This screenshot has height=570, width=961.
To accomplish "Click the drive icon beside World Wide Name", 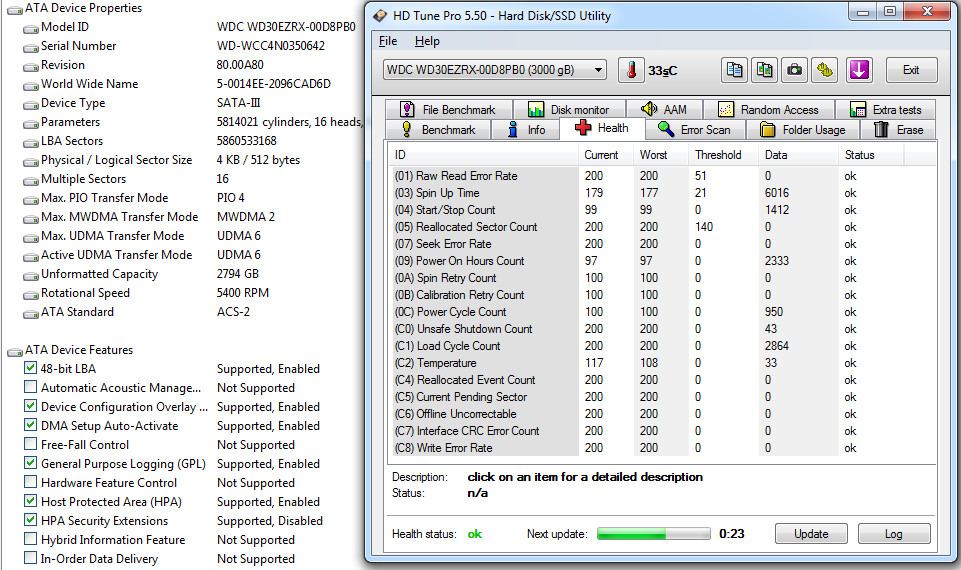I will (30, 85).
